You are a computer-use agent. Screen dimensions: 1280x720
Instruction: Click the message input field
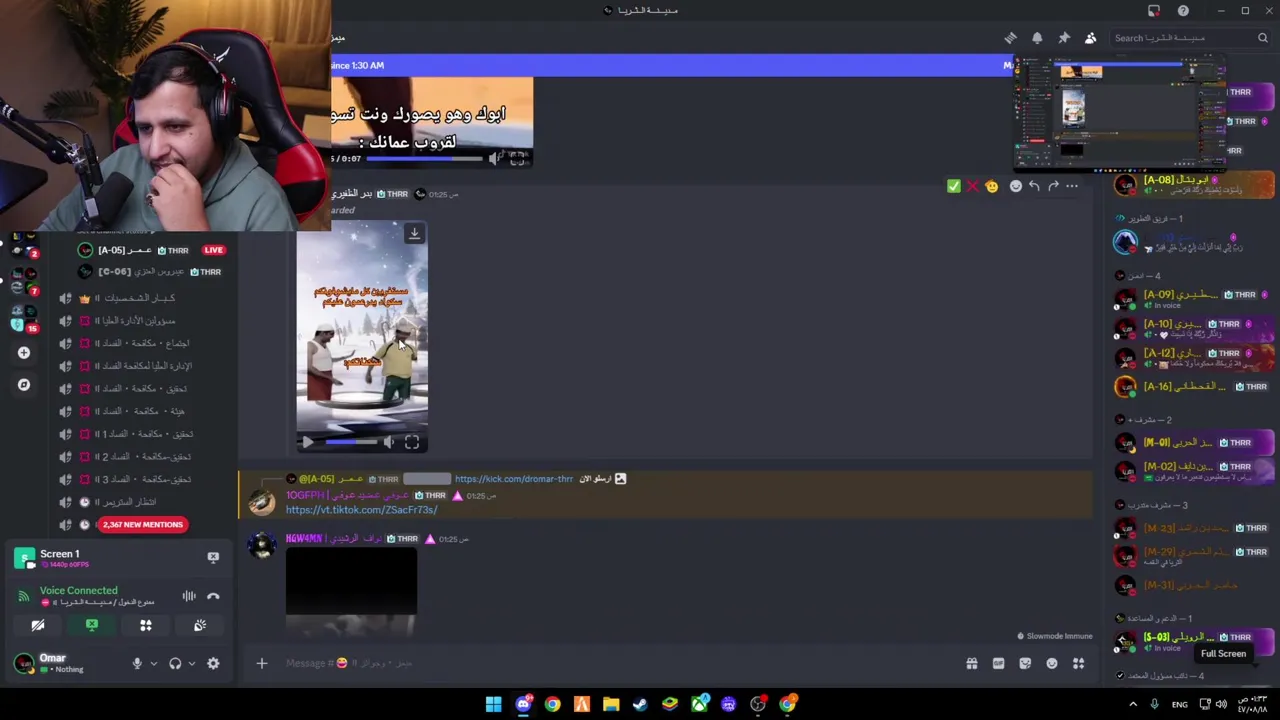[600, 663]
